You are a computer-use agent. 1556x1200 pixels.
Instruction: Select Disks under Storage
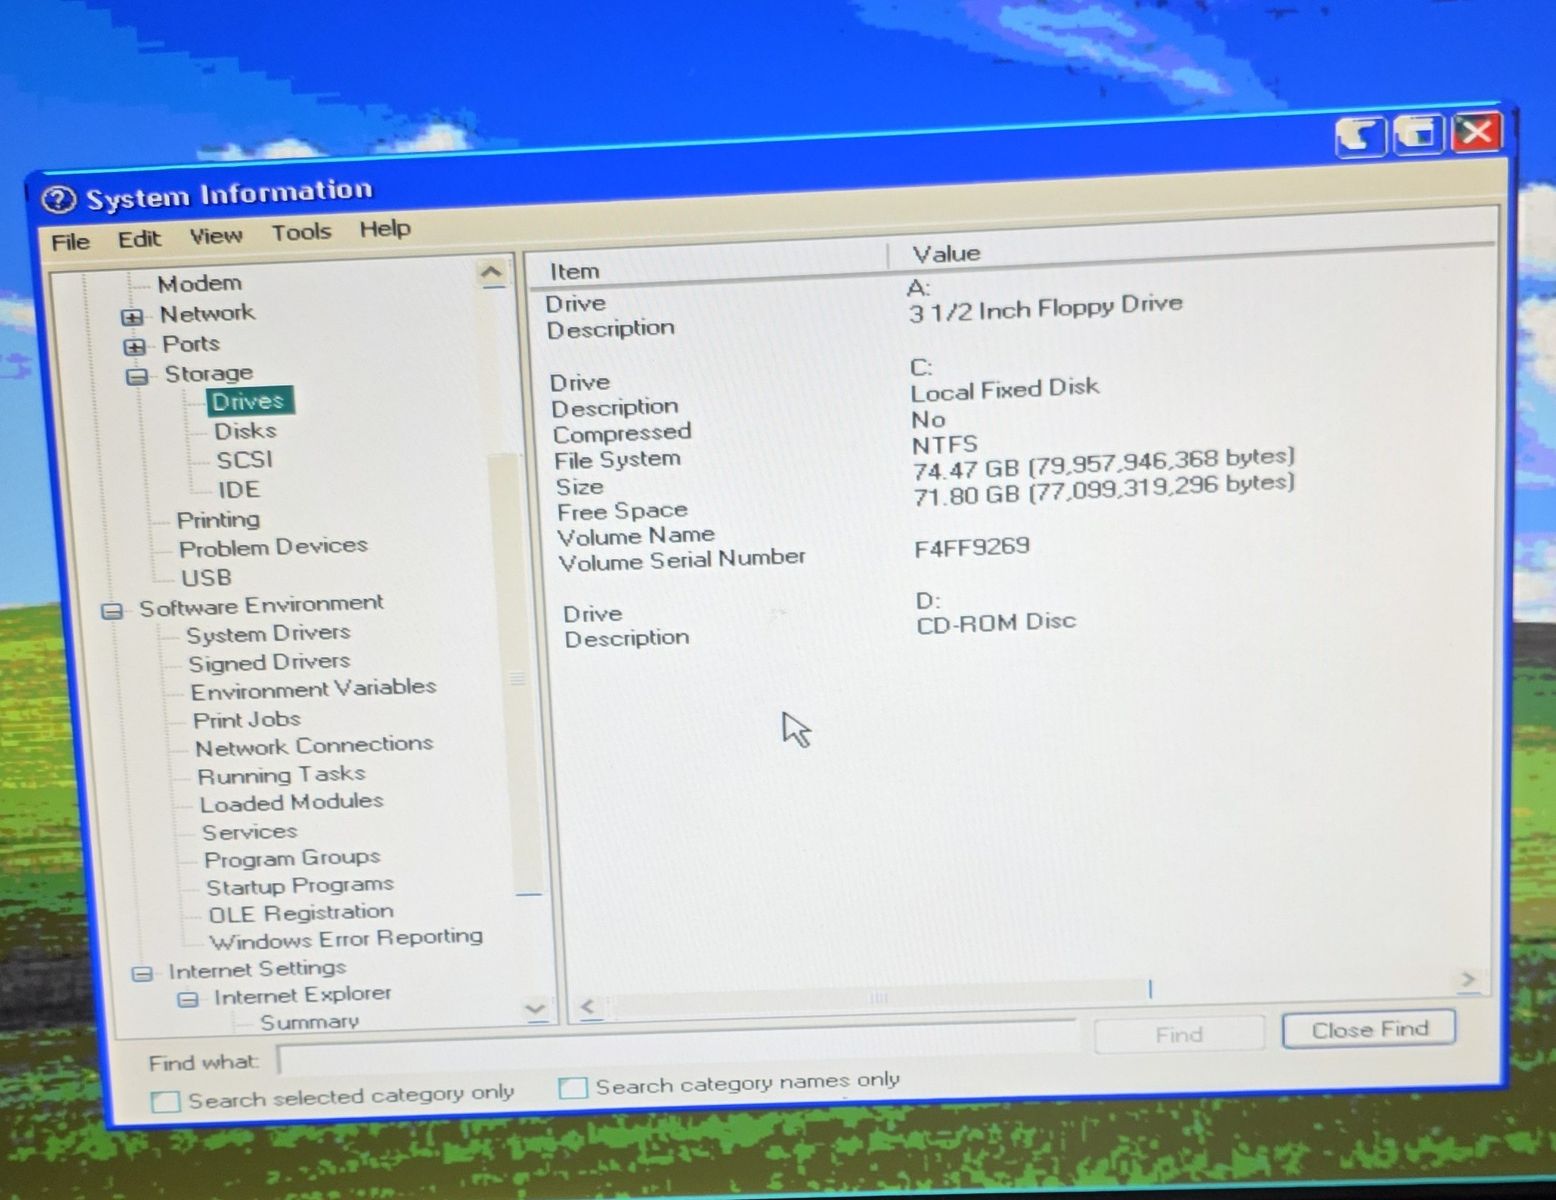pyautogui.click(x=245, y=431)
